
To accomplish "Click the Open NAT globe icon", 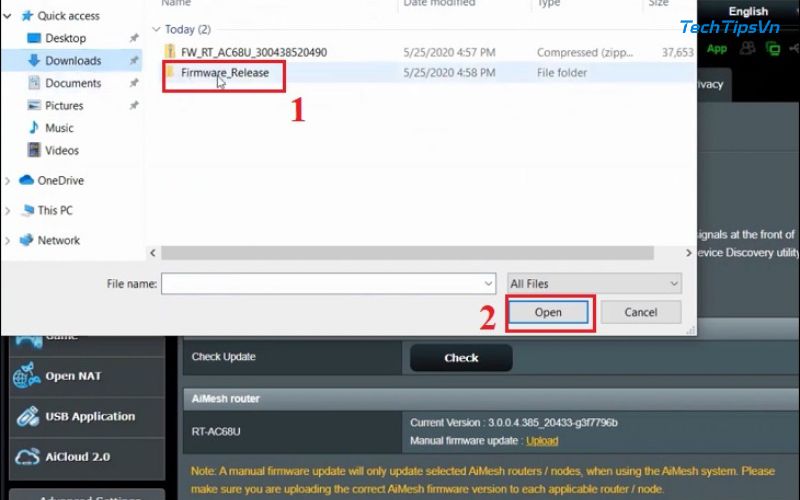I will tap(25, 377).
